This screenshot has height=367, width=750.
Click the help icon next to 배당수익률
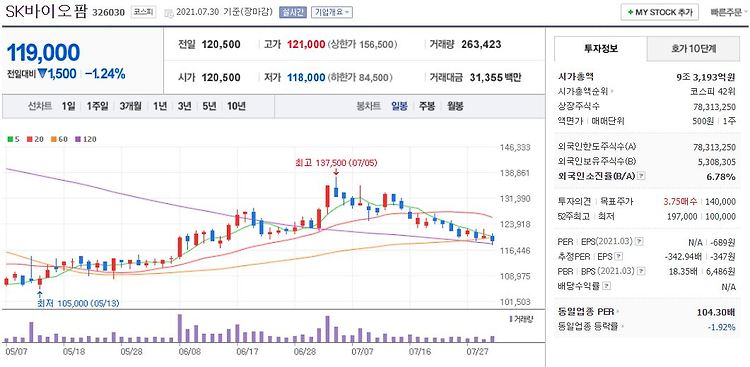[607, 287]
